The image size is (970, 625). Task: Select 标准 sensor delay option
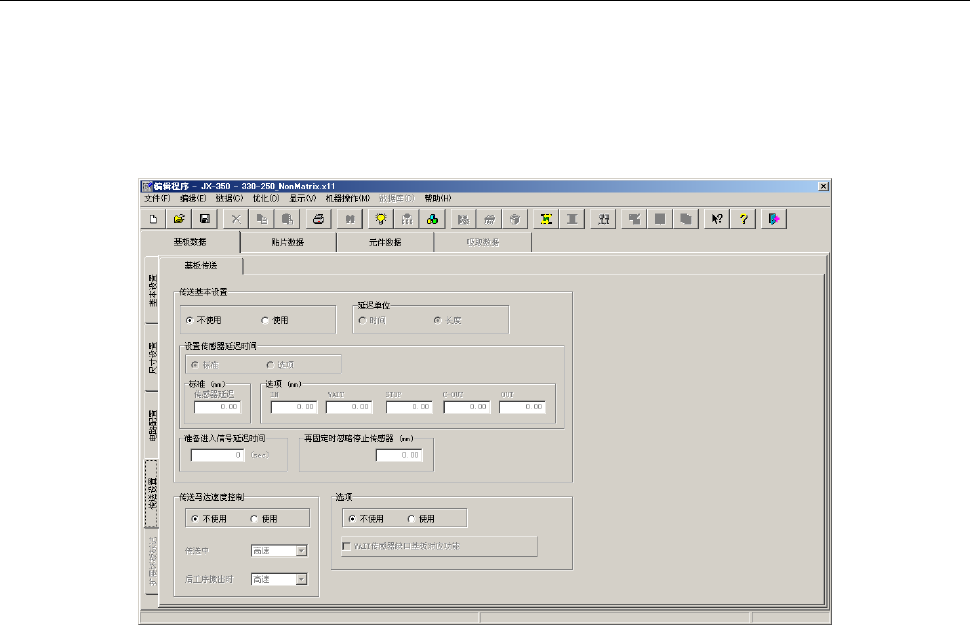coord(205,365)
